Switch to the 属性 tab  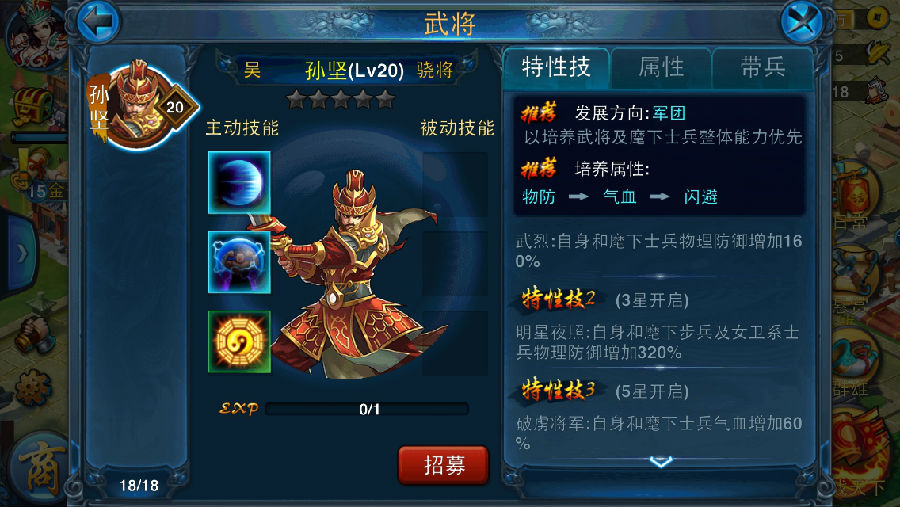coord(661,68)
